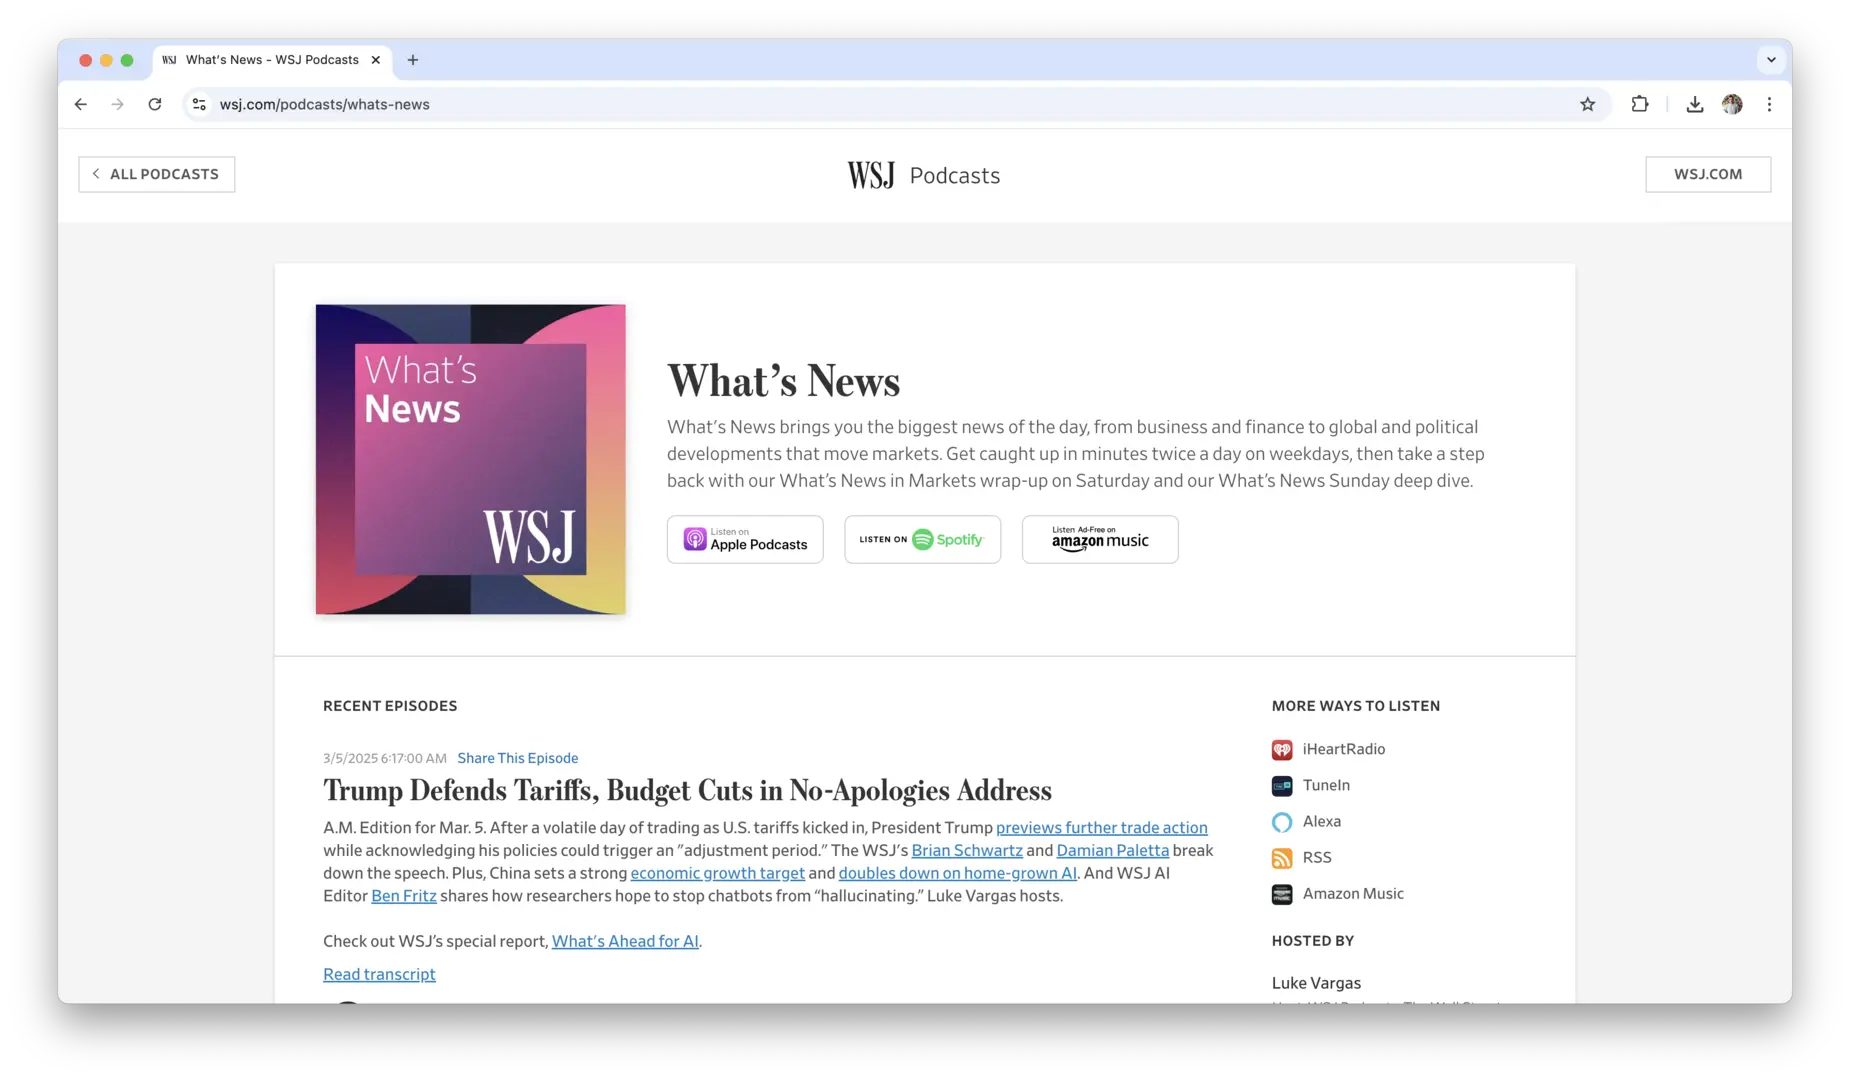1850x1080 pixels.
Task: Go back to All Podcasts
Action: pyautogui.click(x=156, y=174)
